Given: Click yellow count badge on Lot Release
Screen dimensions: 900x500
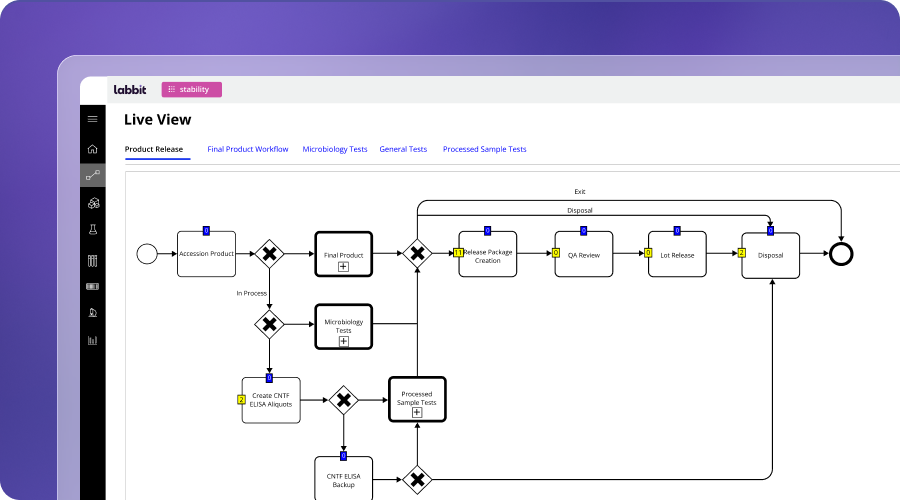Looking at the screenshot, I should pos(648,253).
